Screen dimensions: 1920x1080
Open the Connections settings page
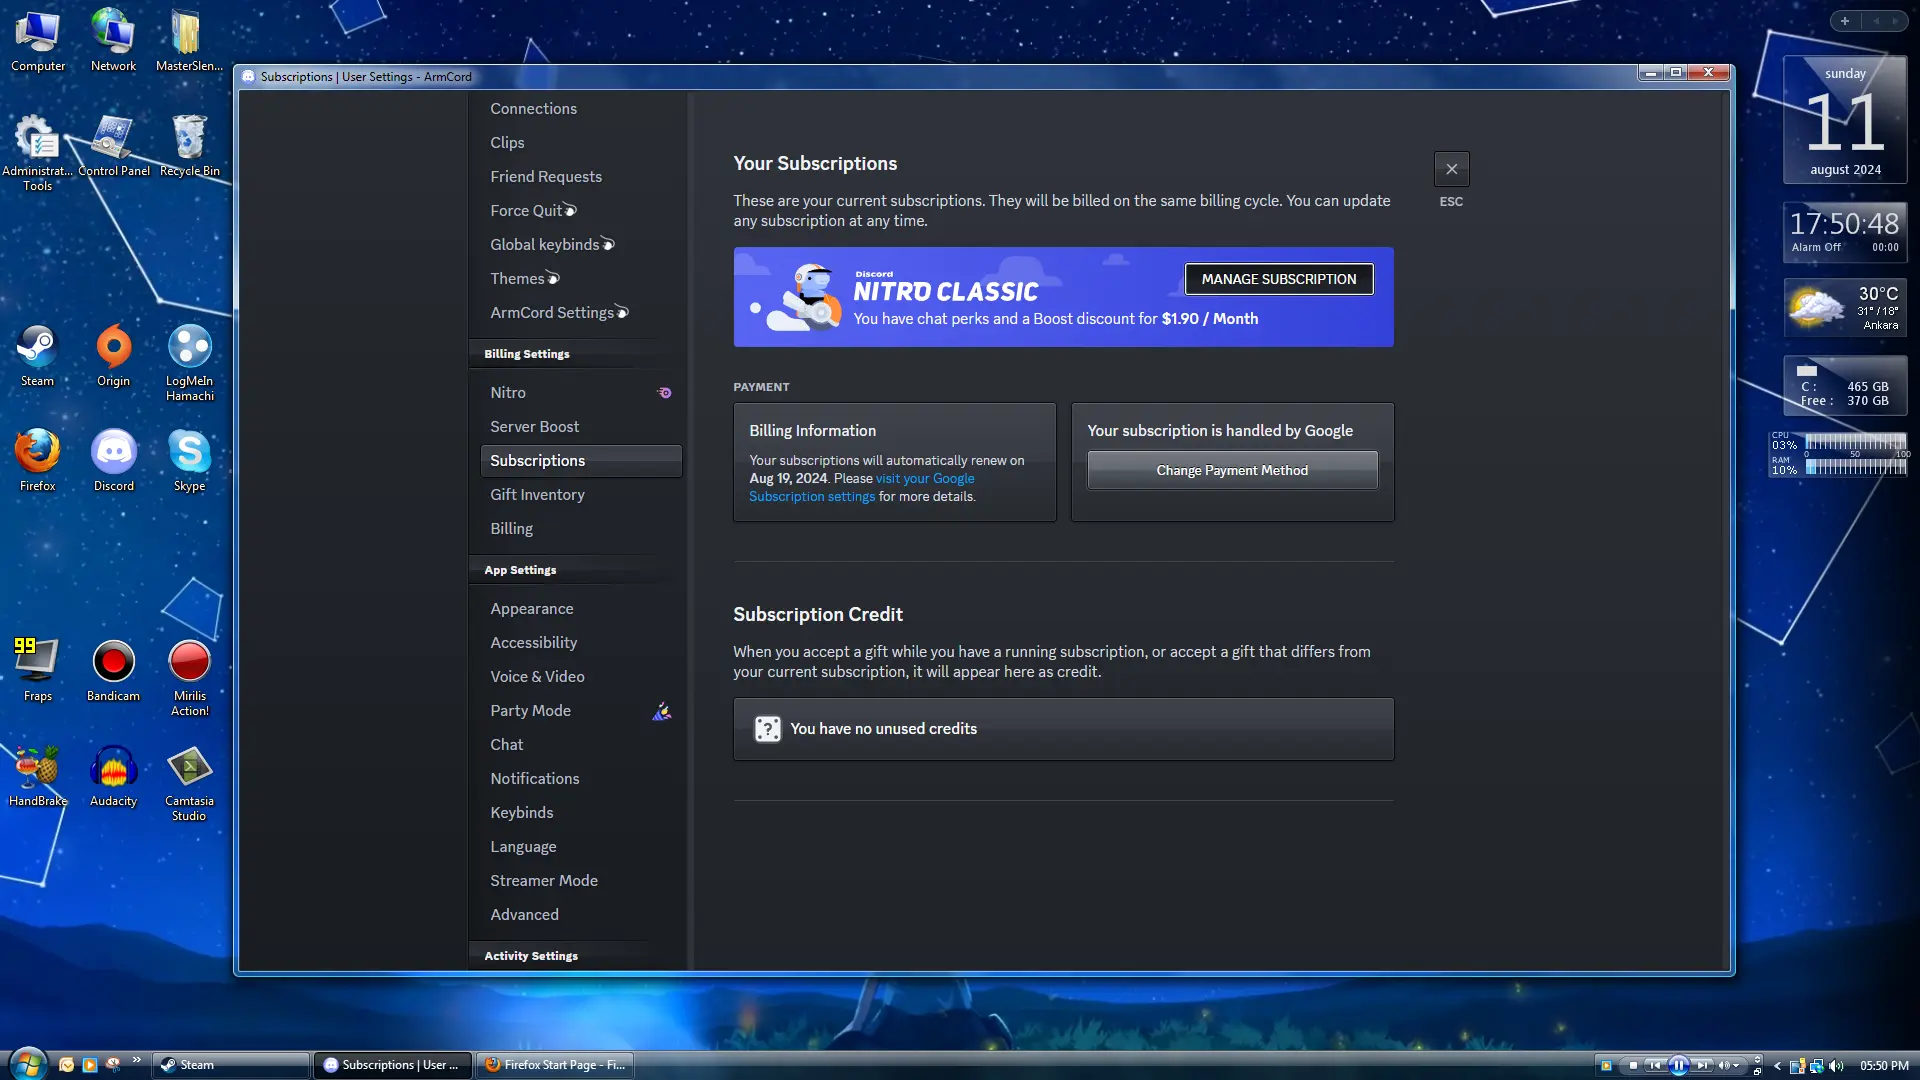(533, 109)
